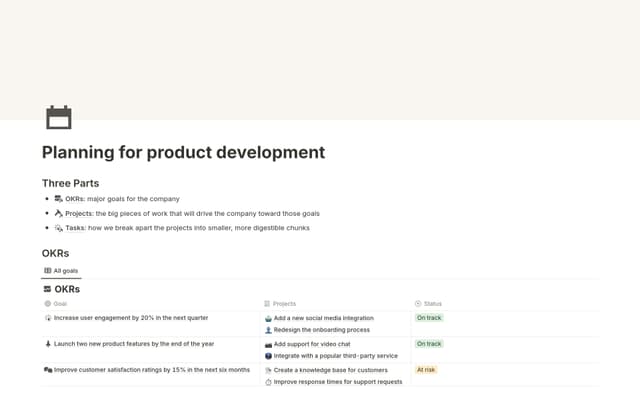Click the Projects column header

click(x=280, y=304)
